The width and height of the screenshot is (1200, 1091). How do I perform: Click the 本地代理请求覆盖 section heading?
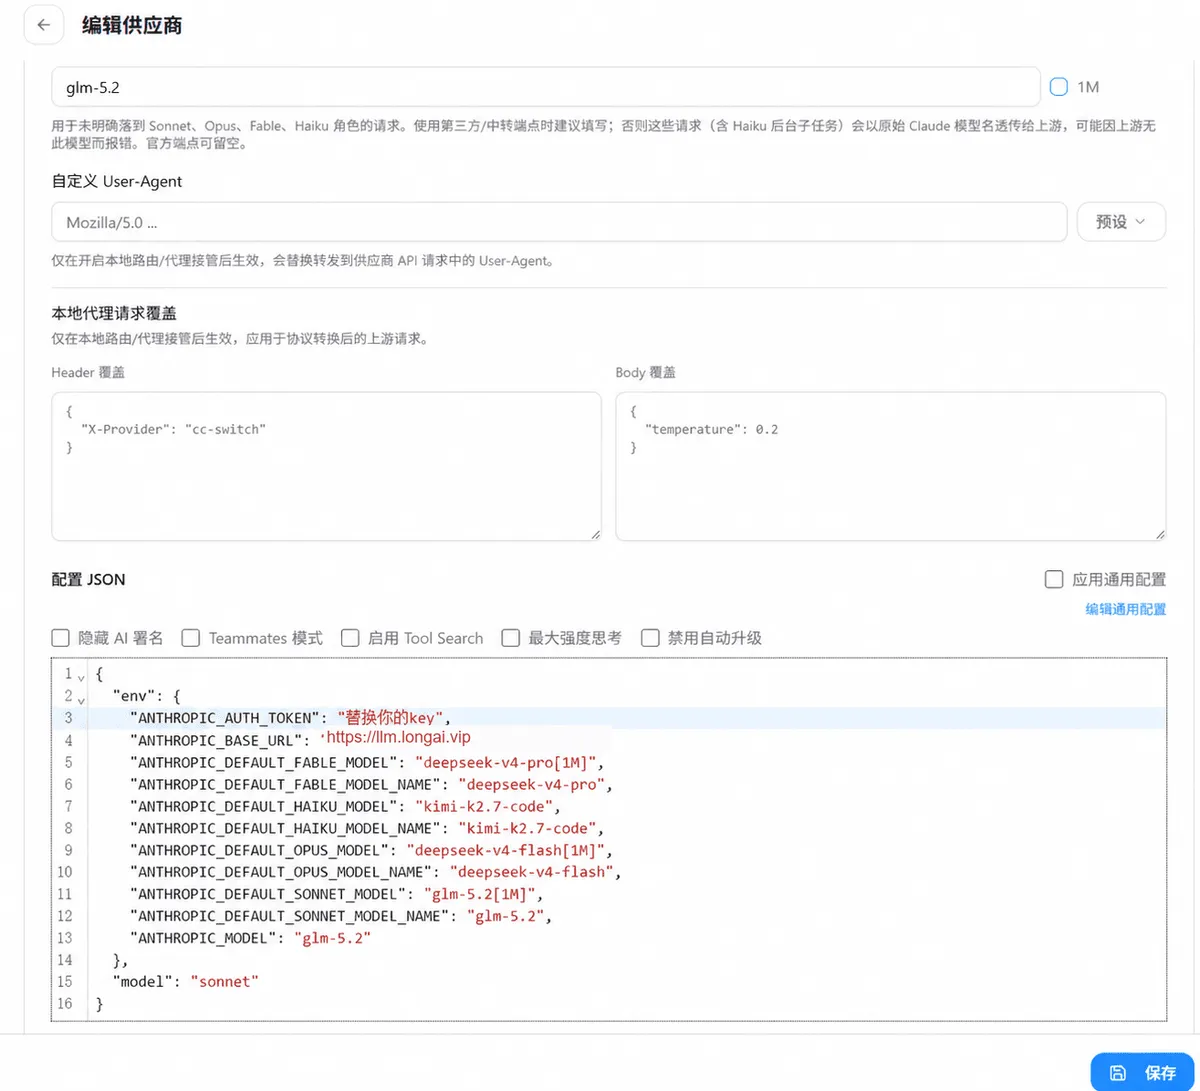114,315
